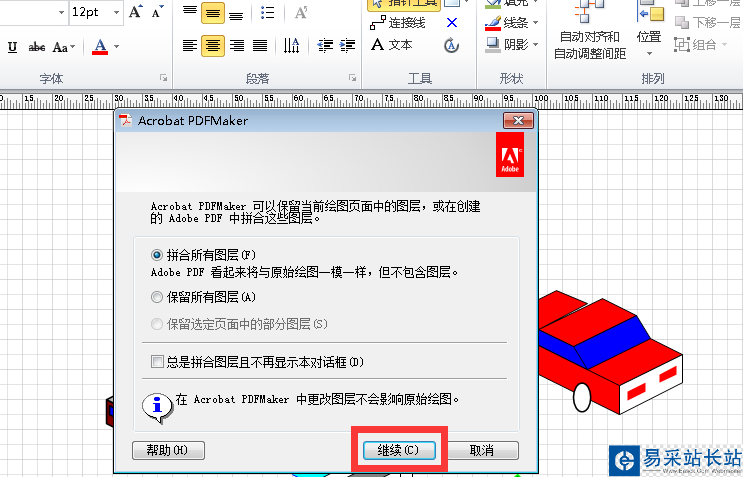The height and width of the screenshot is (477, 743).
Task: Select the 文本 text tool
Action: click(x=392, y=45)
